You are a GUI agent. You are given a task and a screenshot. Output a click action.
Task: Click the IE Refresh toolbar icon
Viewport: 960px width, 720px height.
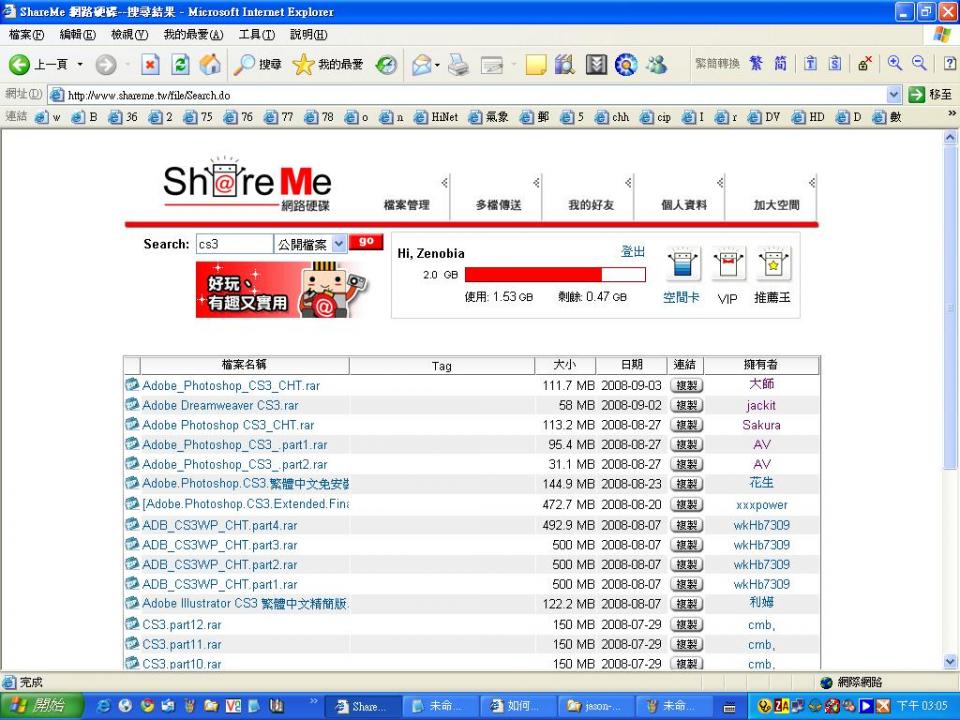(180, 64)
